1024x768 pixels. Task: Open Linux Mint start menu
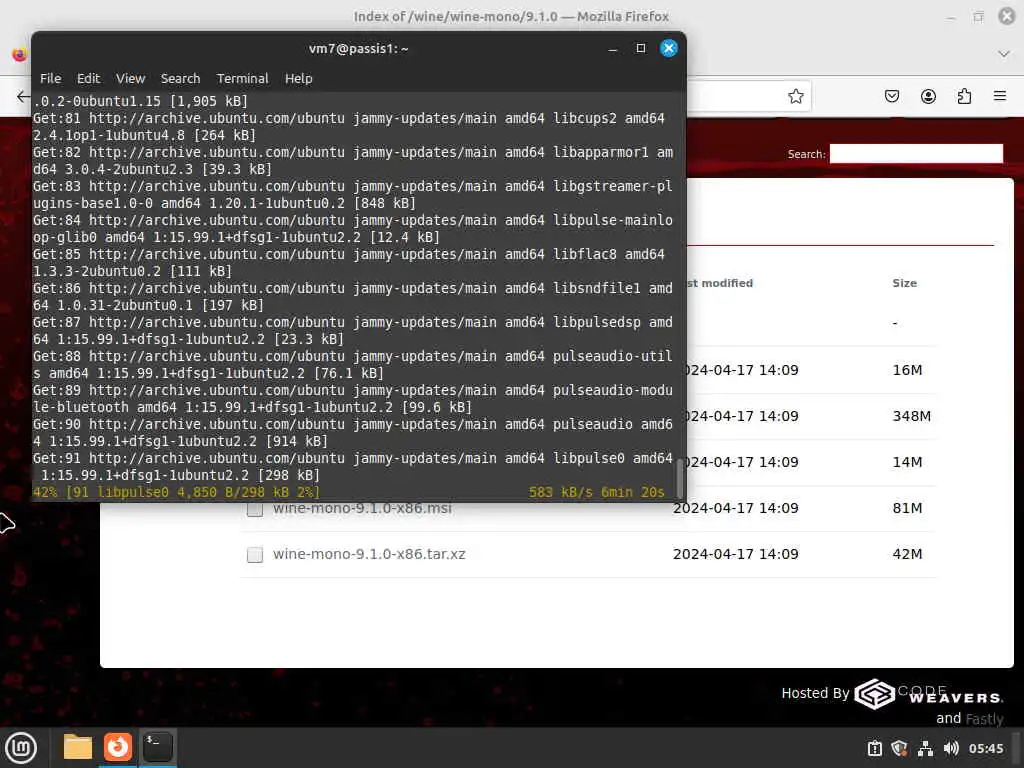22,747
